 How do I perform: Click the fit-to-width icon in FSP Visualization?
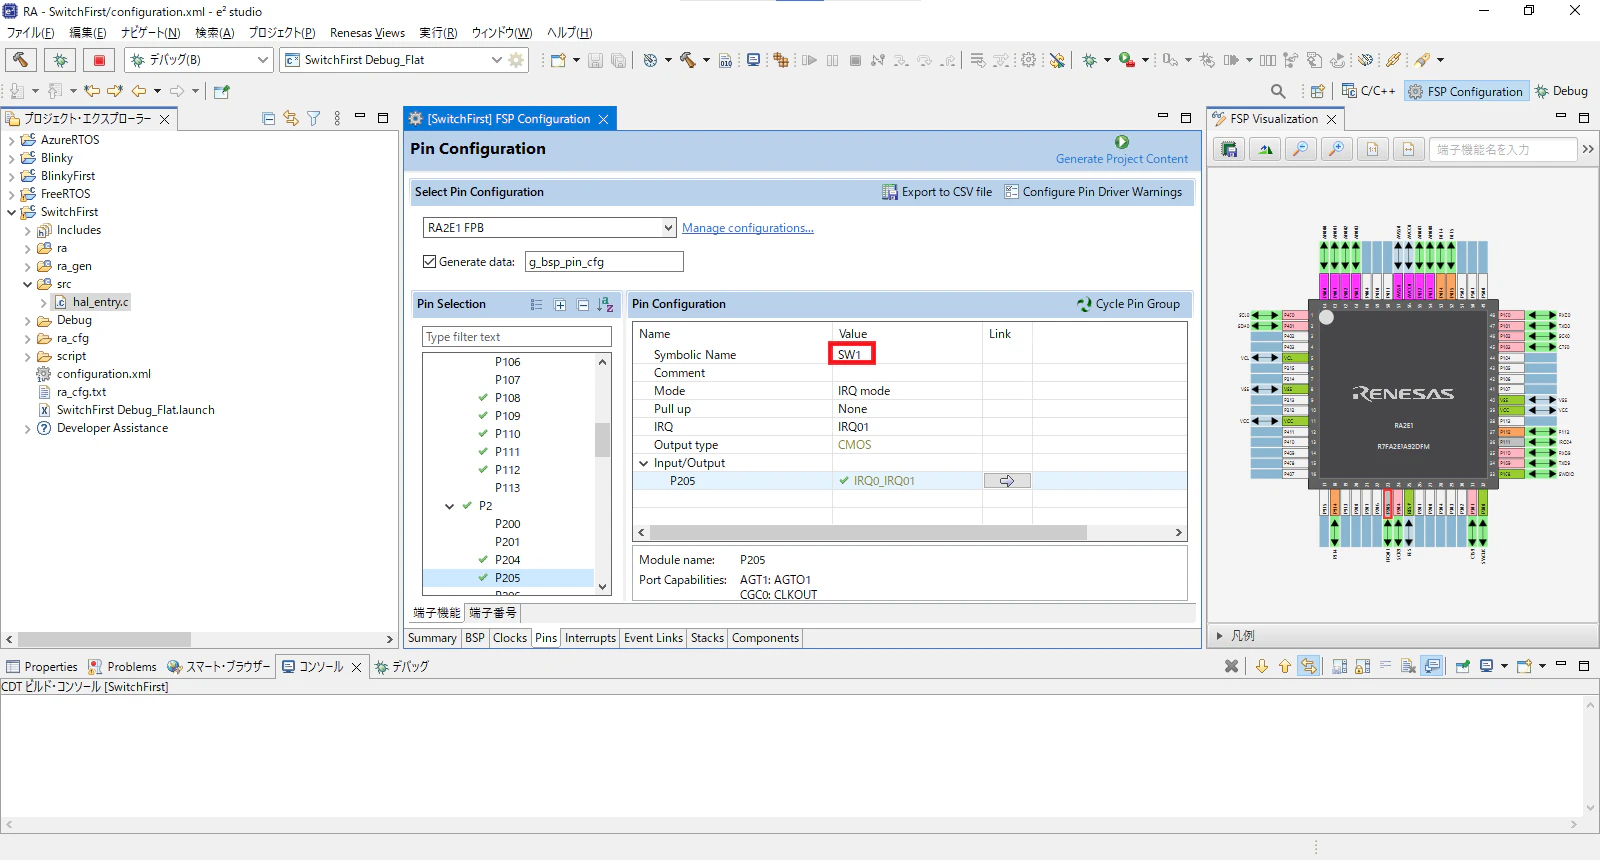[1408, 149]
